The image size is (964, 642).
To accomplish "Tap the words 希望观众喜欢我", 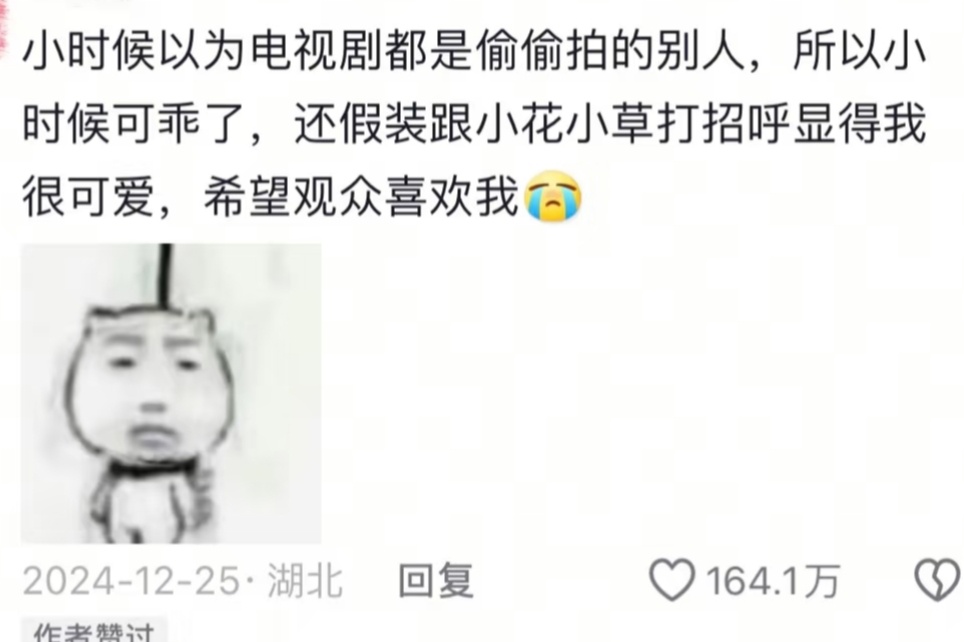I will pyautogui.click(x=362, y=197).
